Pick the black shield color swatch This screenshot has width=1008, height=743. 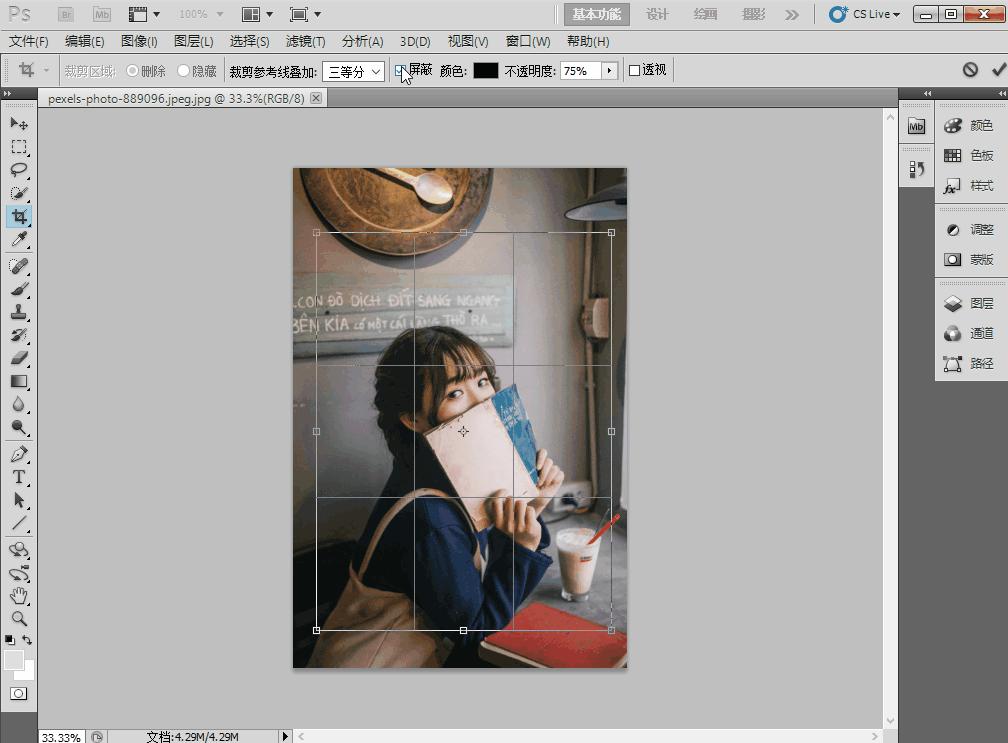tap(486, 71)
